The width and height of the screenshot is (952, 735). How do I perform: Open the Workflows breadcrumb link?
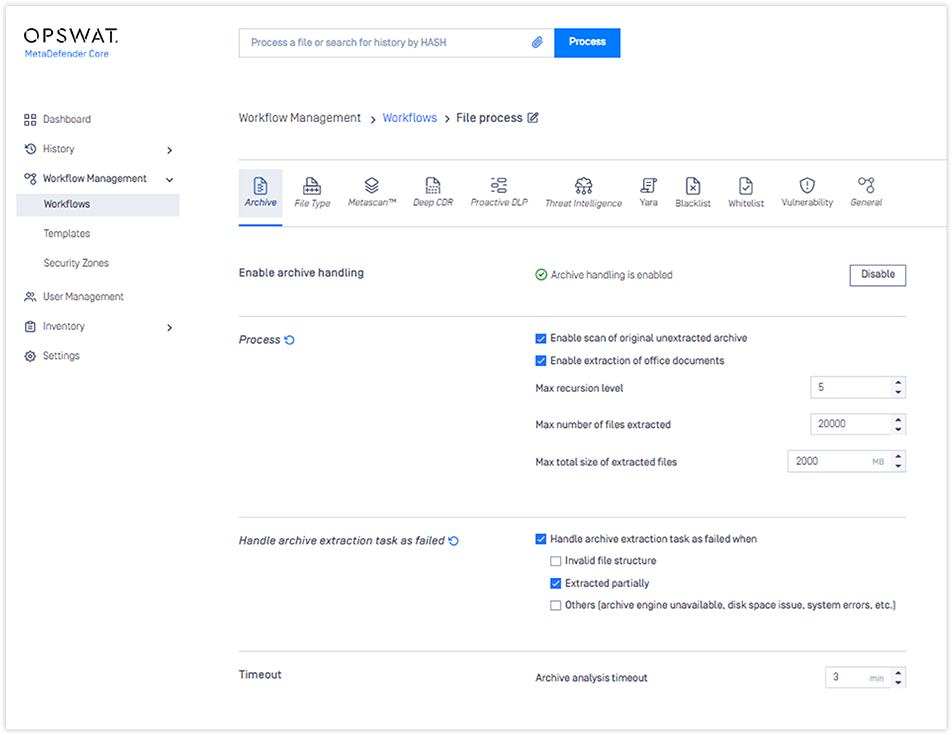(409, 117)
